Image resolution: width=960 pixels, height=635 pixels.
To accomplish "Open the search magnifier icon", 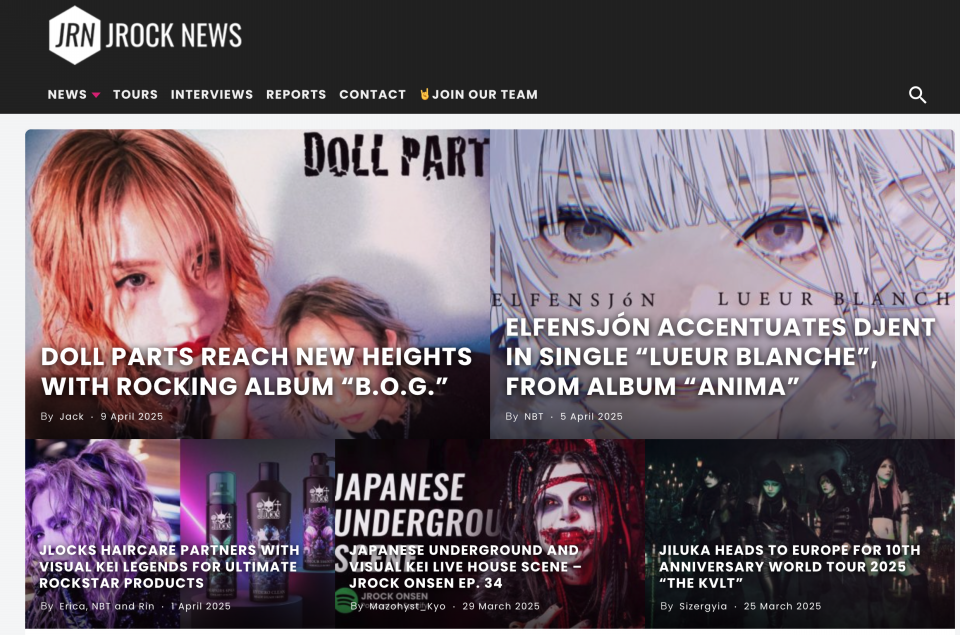I will pos(917,94).
